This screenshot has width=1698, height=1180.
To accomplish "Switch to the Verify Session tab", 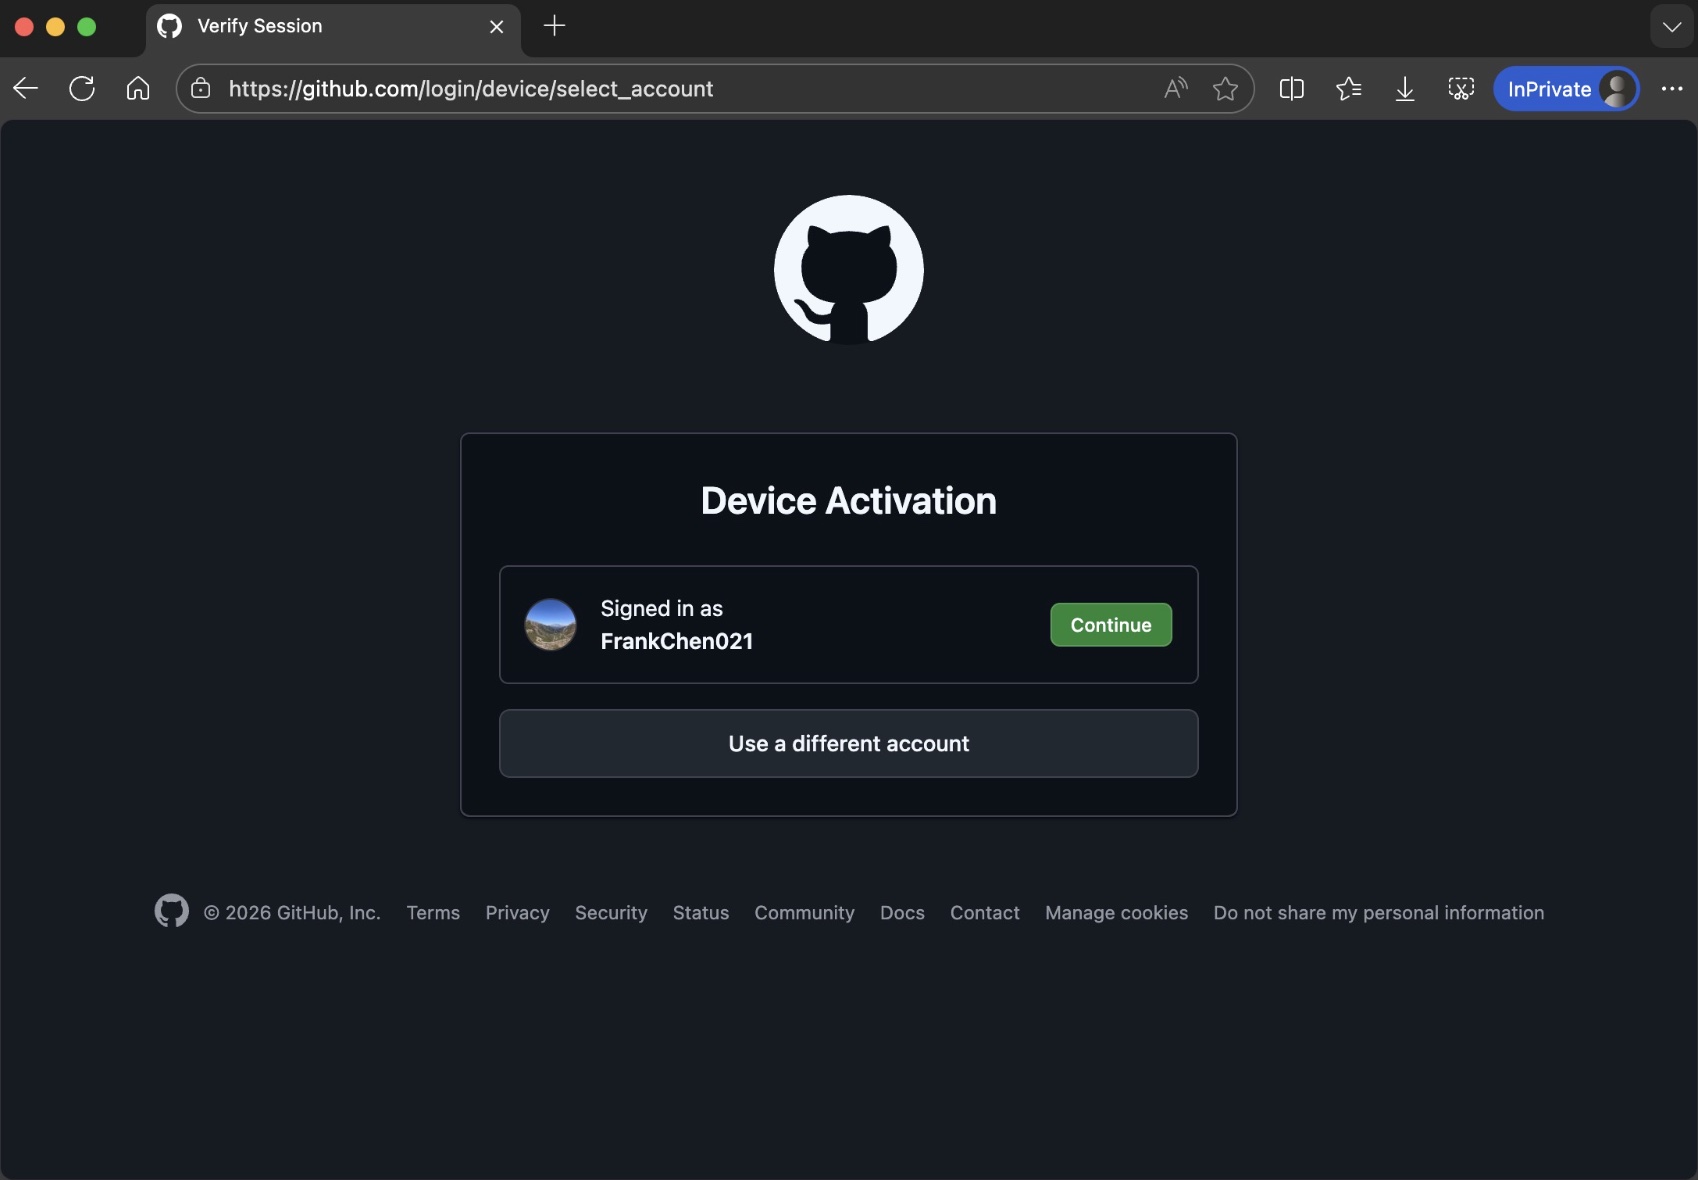I will point(300,27).
